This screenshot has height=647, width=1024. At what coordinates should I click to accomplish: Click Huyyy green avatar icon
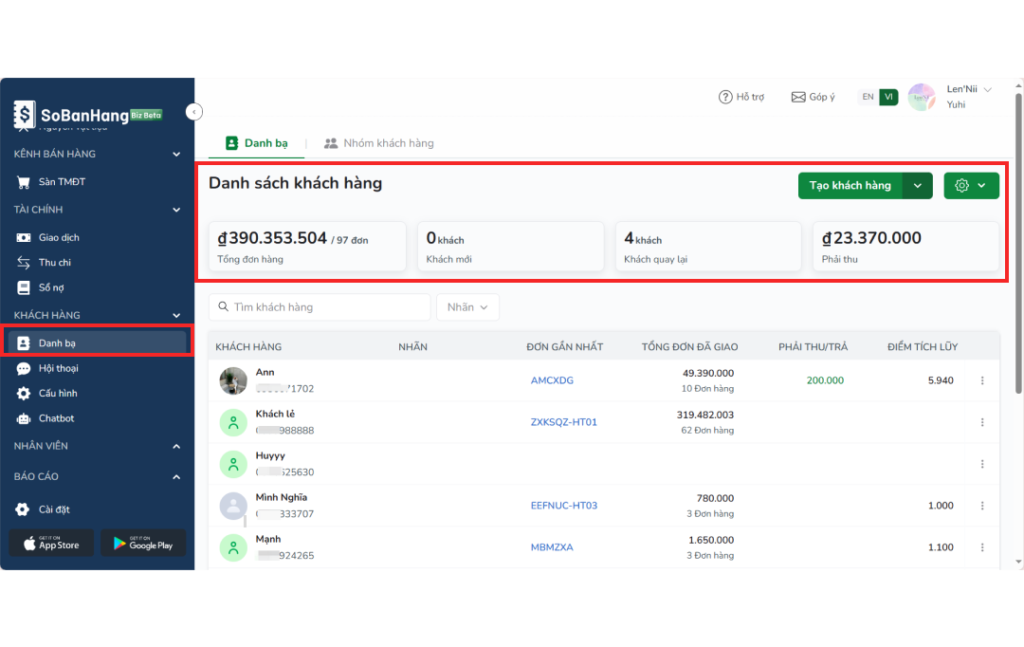[233, 464]
